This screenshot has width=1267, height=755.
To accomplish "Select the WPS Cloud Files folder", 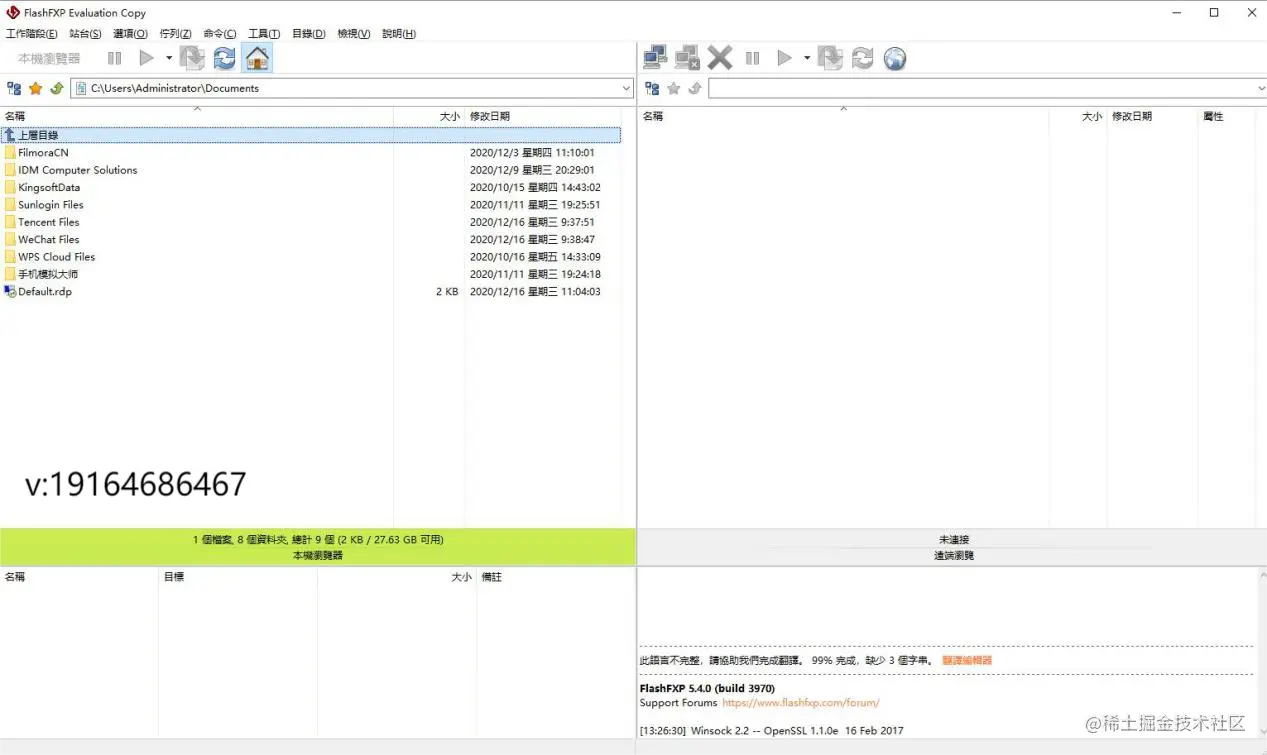I will (x=57, y=257).
